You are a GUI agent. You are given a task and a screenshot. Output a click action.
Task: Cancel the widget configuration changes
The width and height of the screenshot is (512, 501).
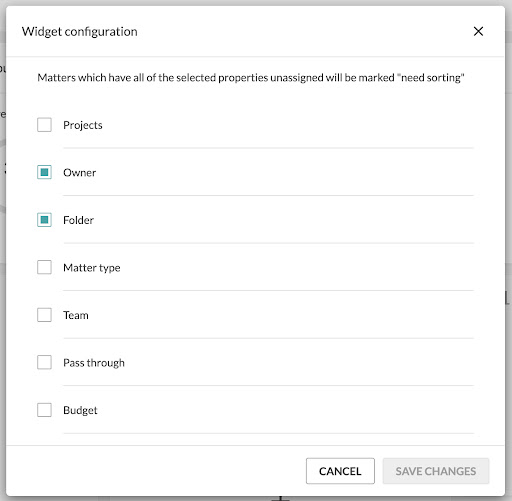coord(340,471)
